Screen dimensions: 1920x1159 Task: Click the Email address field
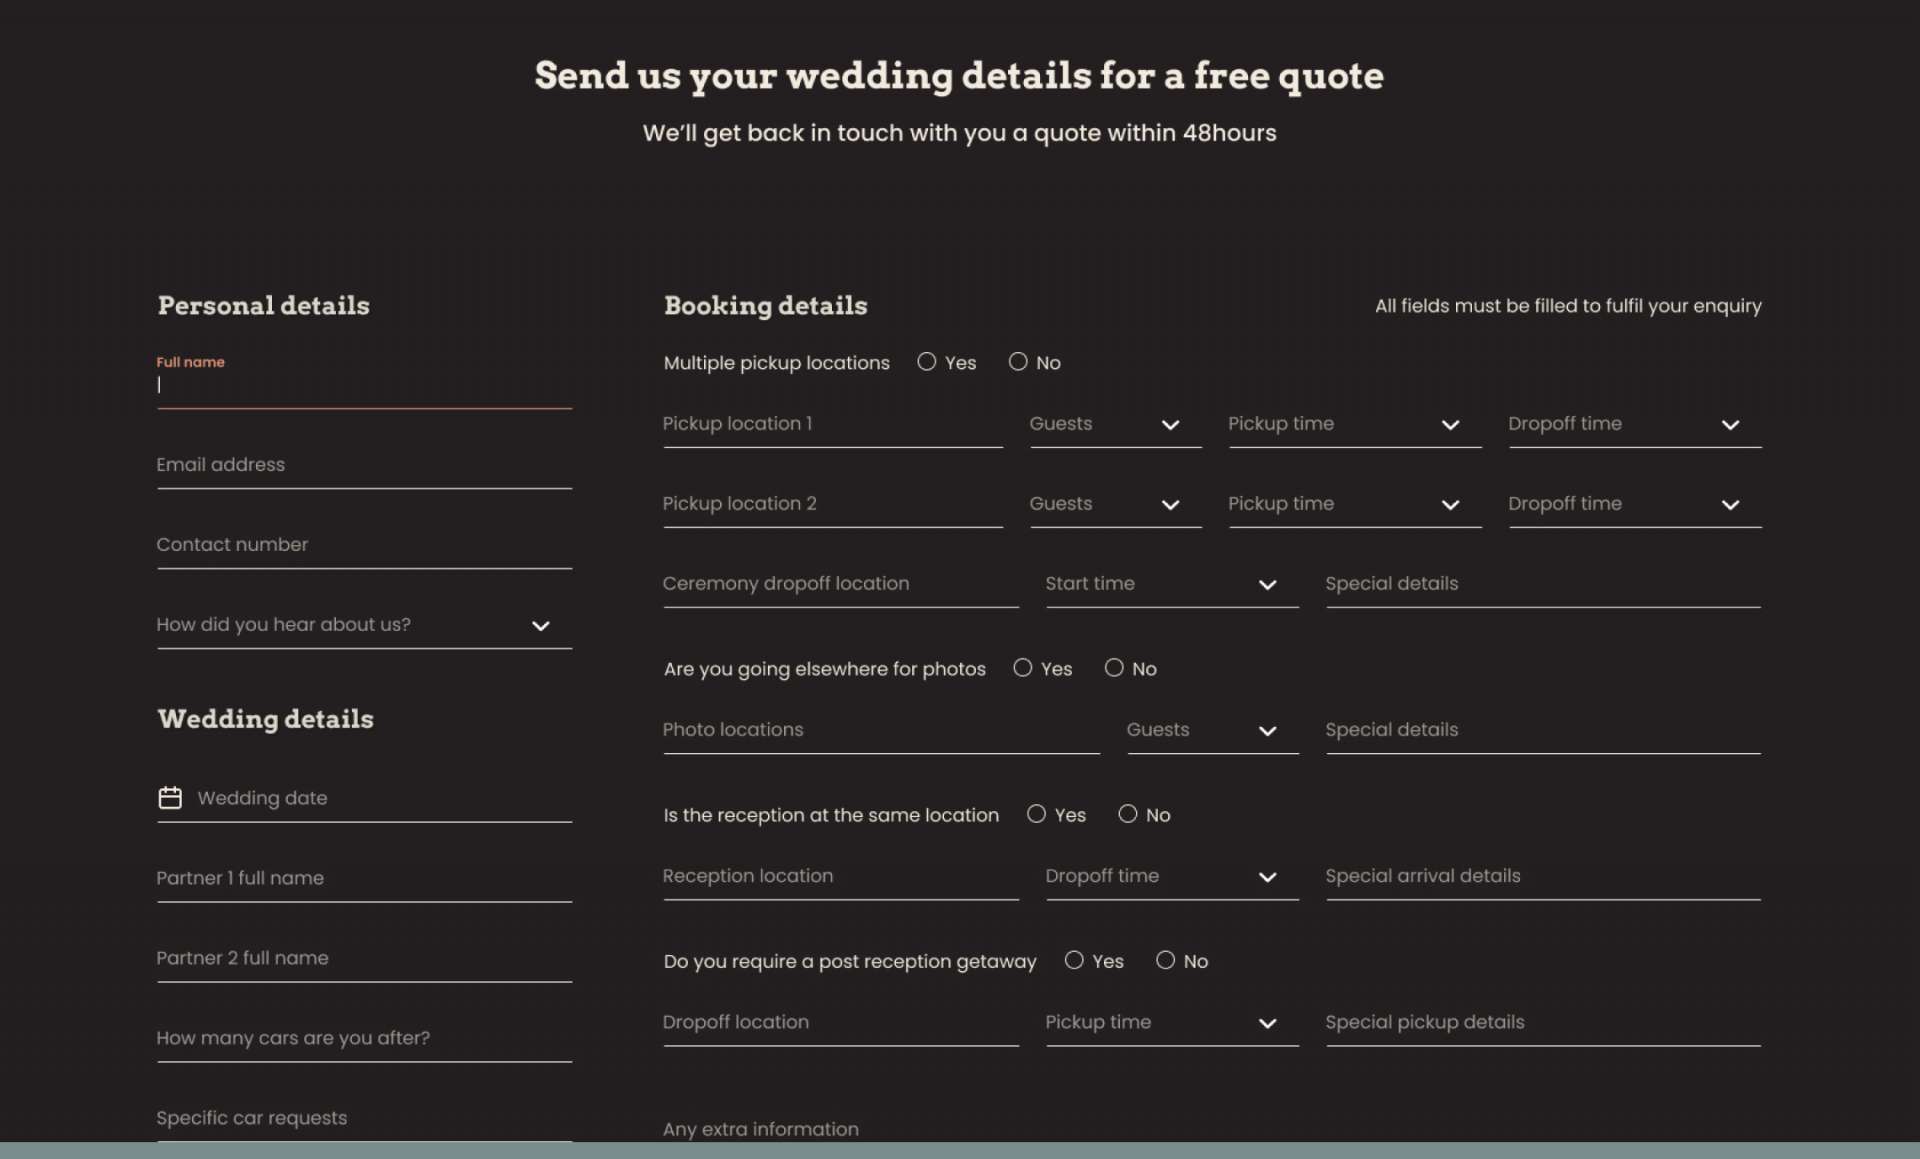363,465
